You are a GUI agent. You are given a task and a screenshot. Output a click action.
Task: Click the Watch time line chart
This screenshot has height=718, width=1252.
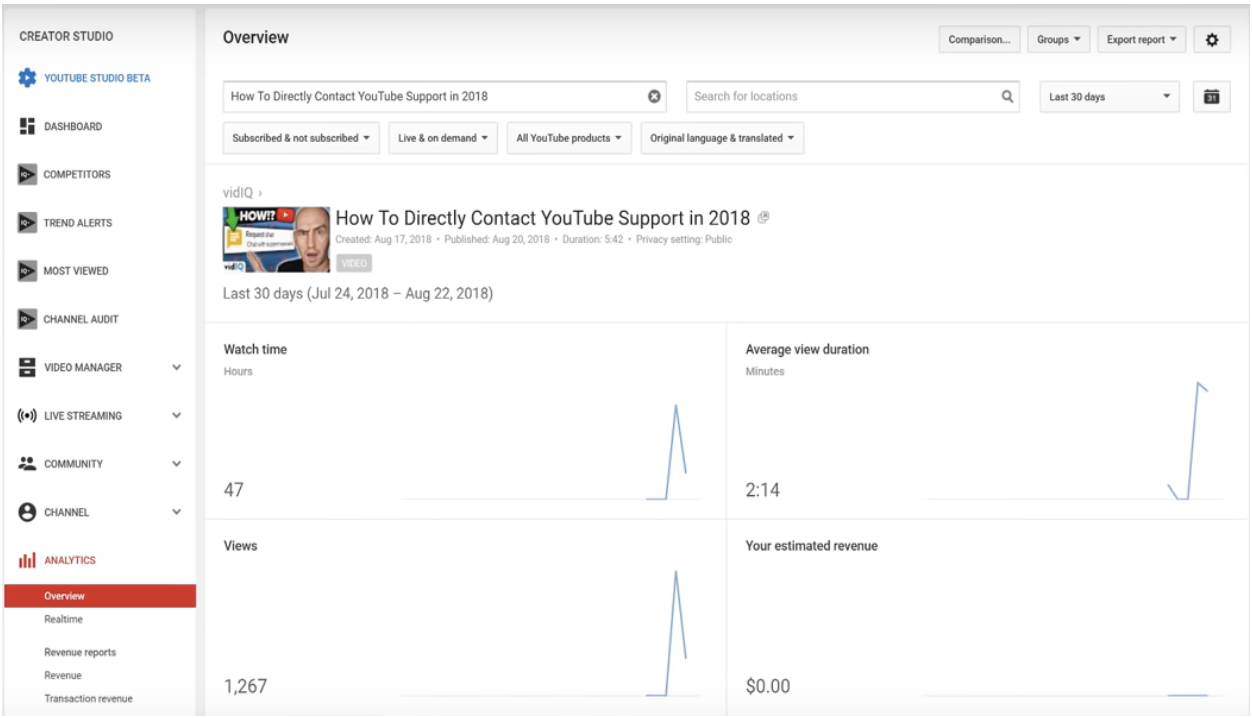[550, 451]
